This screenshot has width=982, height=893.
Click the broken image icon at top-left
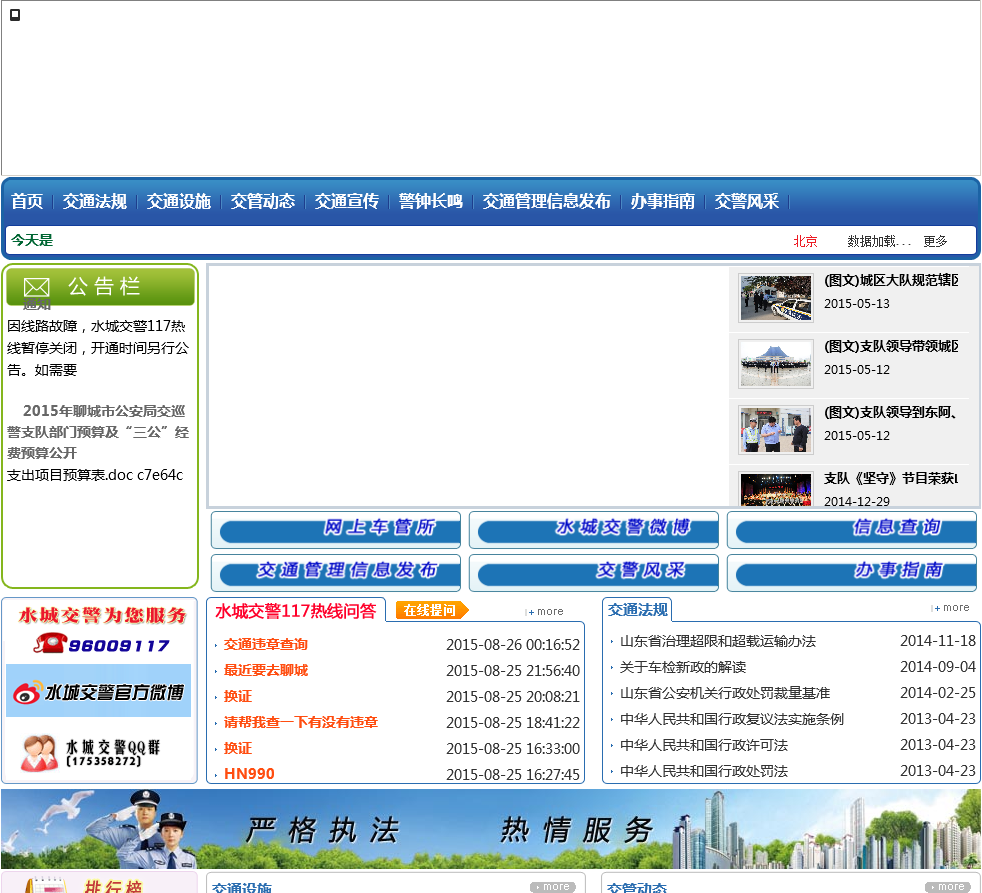15,15
